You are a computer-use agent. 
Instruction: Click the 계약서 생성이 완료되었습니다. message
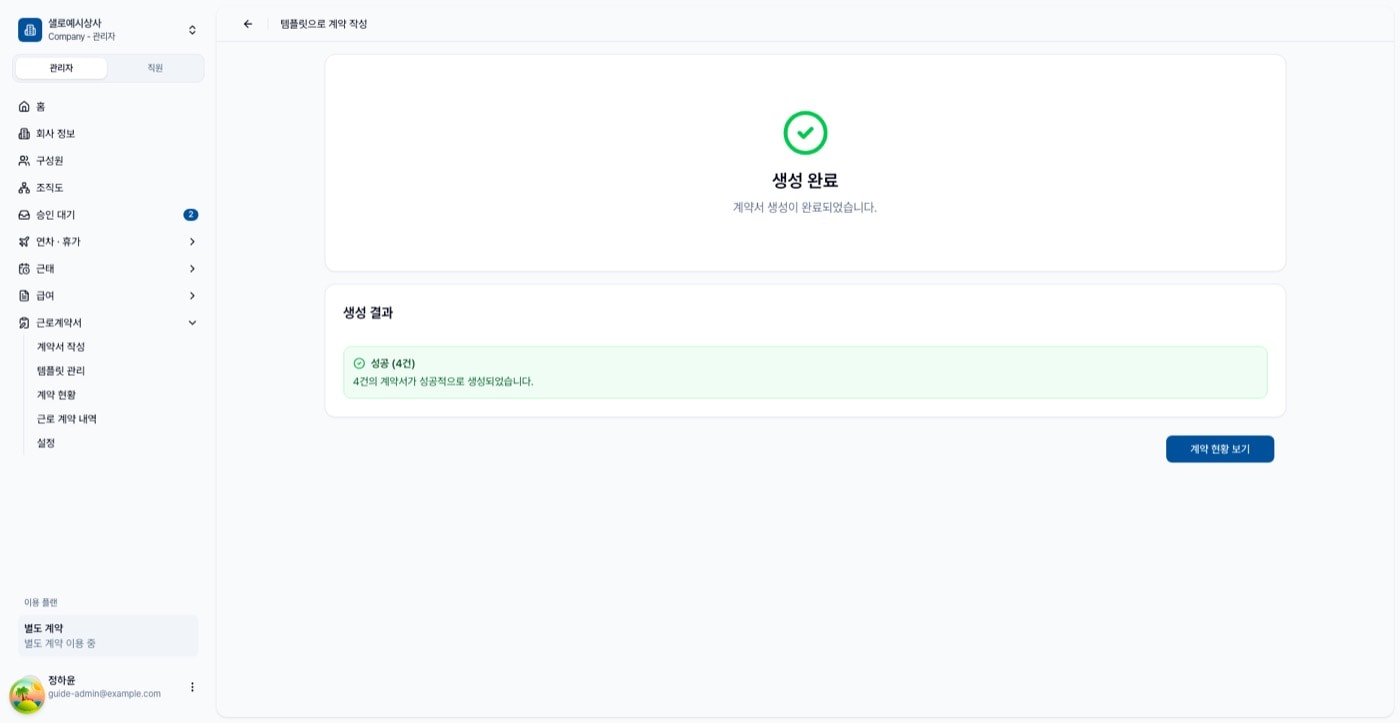coord(805,207)
